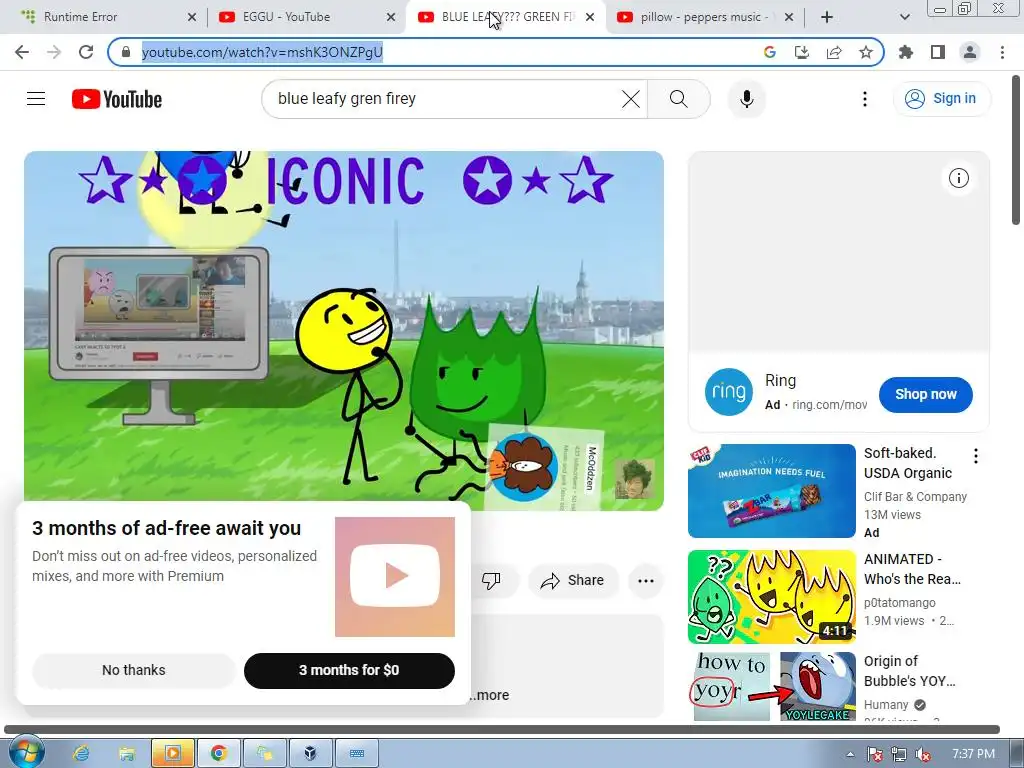Click the video player frame

click(344, 330)
